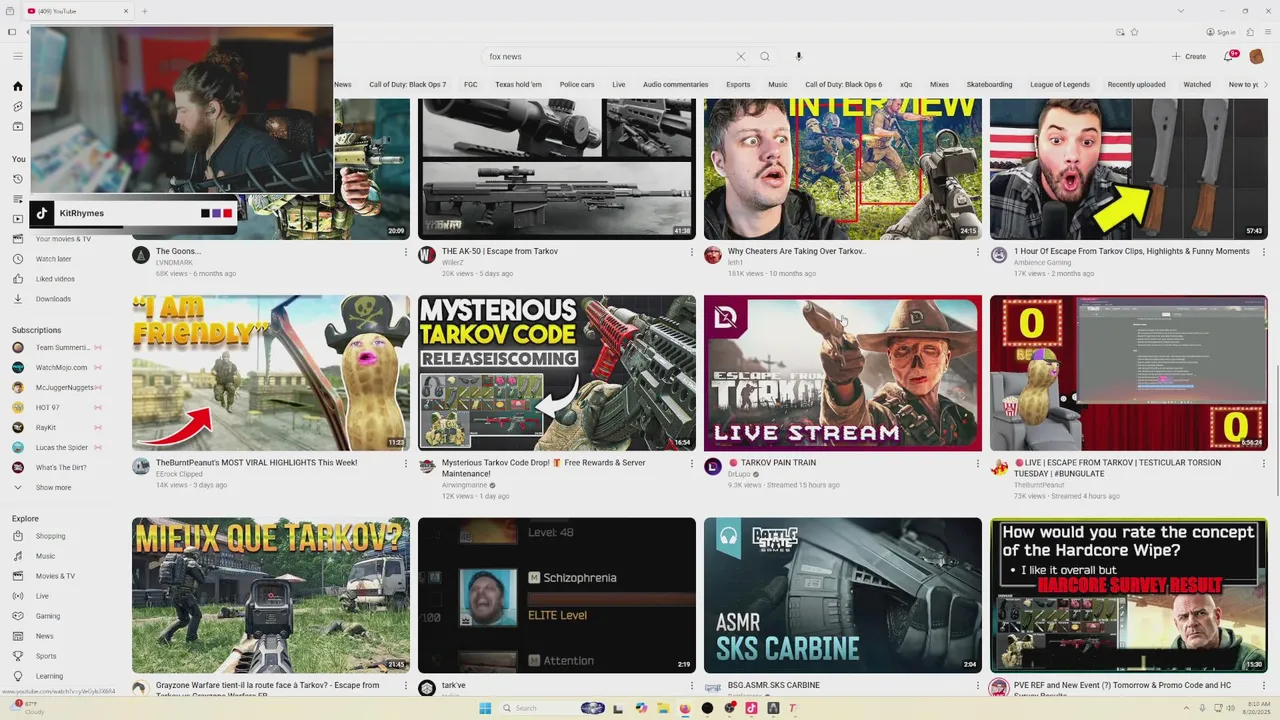Open Firefox from the taskbar
Screen dimensions: 1280x720
(x=685, y=708)
